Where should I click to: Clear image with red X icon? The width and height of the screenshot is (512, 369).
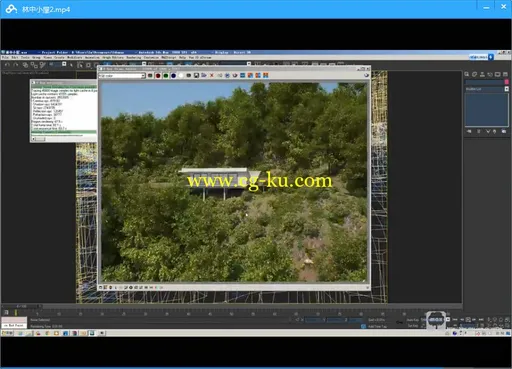[x=212, y=76]
